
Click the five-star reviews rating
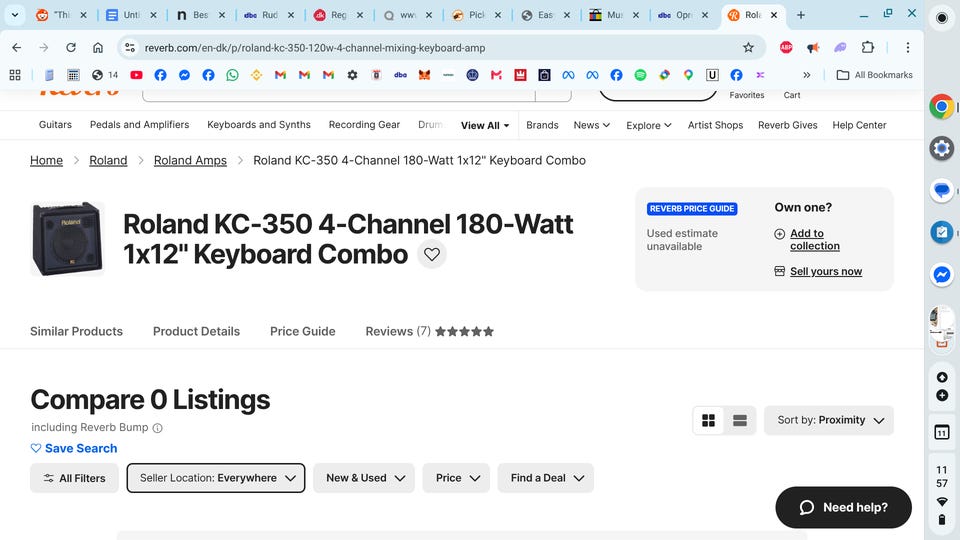[x=464, y=331]
